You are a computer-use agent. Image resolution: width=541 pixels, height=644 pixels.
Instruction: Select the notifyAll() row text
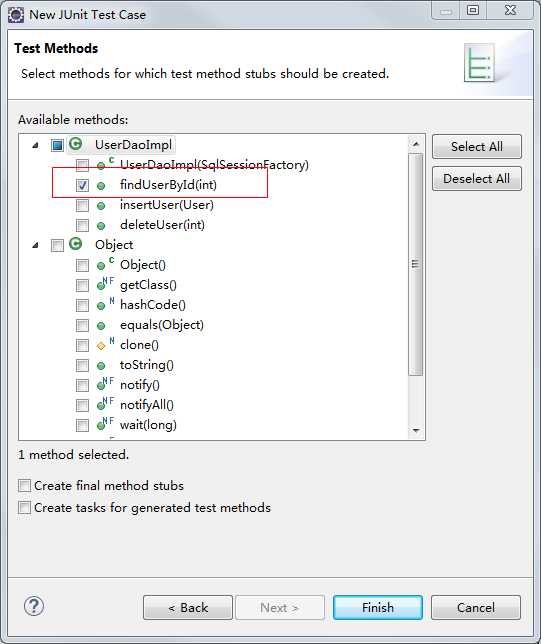[147, 405]
